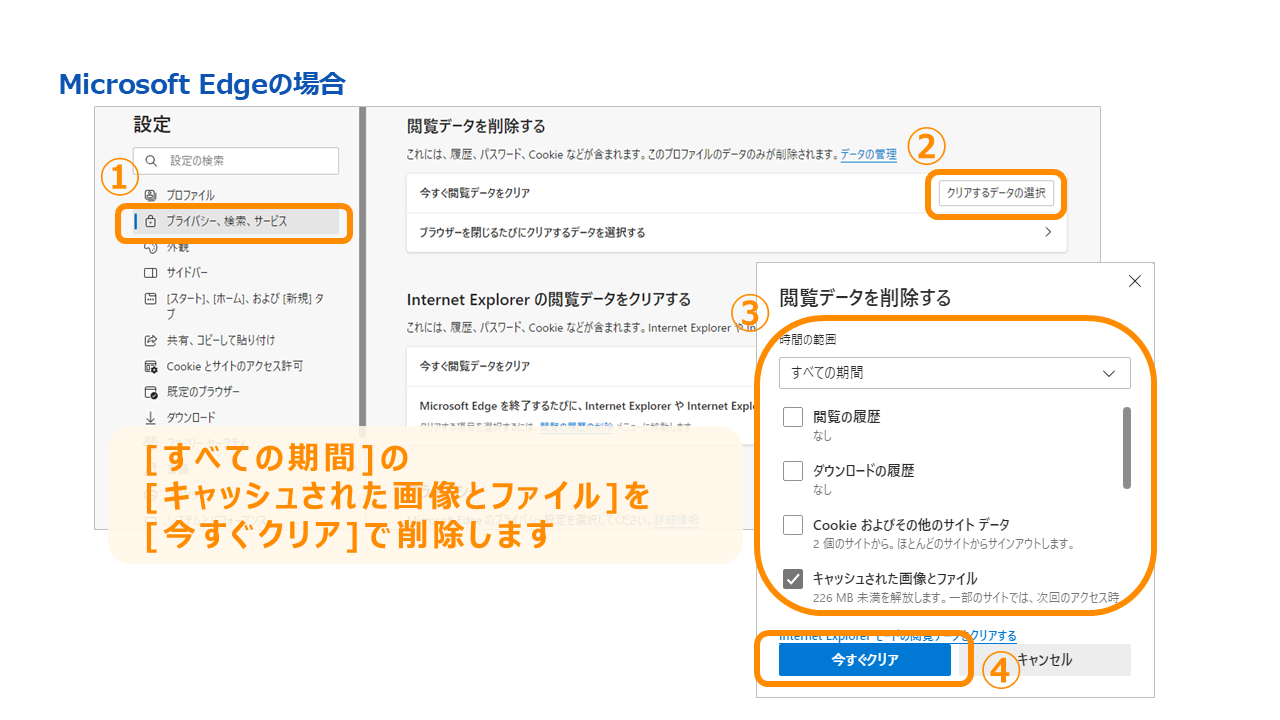This screenshot has width=1280, height=720.
Task: Expand ブラウザーを閉じるたびにクリアするデータを選択する row
Action: coord(736,232)
